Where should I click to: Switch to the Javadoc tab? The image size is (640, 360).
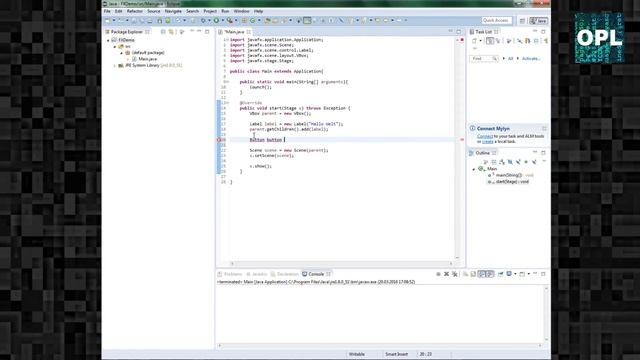coord(256,274)
